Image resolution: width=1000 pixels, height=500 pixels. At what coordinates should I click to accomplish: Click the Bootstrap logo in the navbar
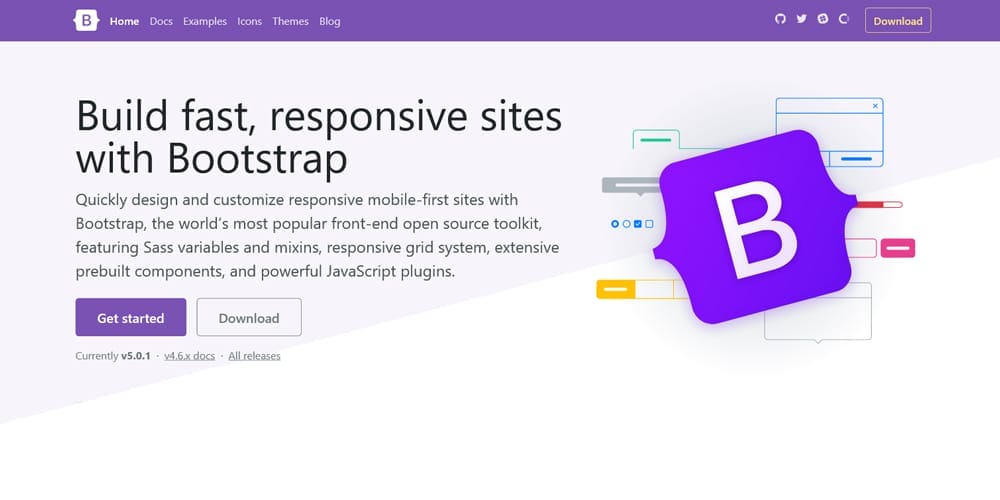pos(86,20)
